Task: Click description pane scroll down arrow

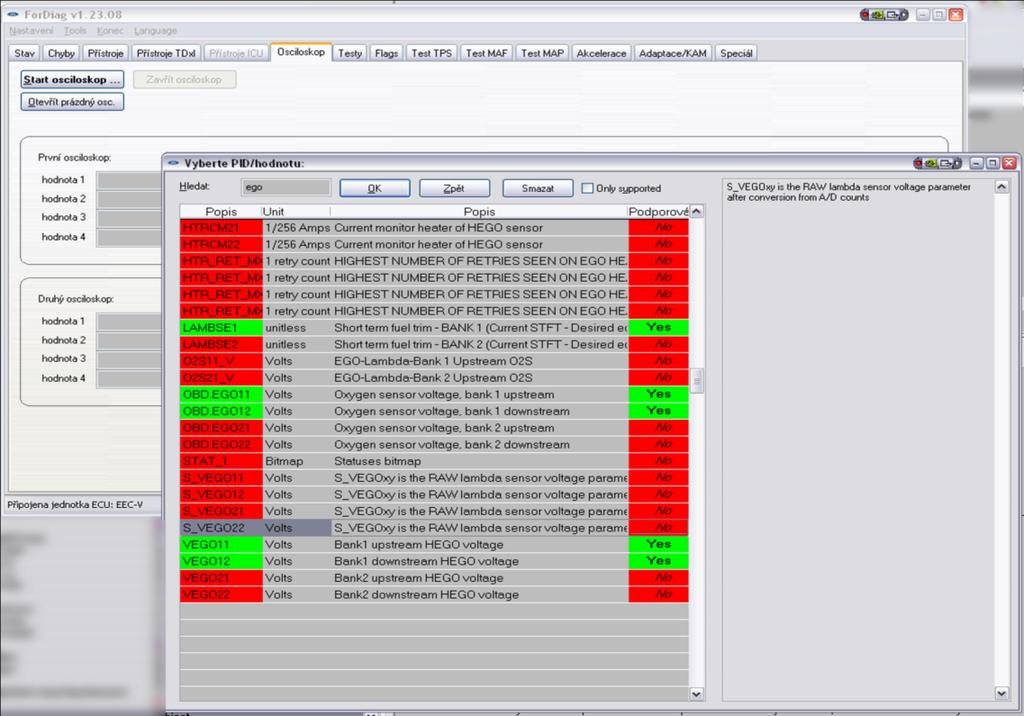Action: pyautogui.click(x=1001, y=693)
